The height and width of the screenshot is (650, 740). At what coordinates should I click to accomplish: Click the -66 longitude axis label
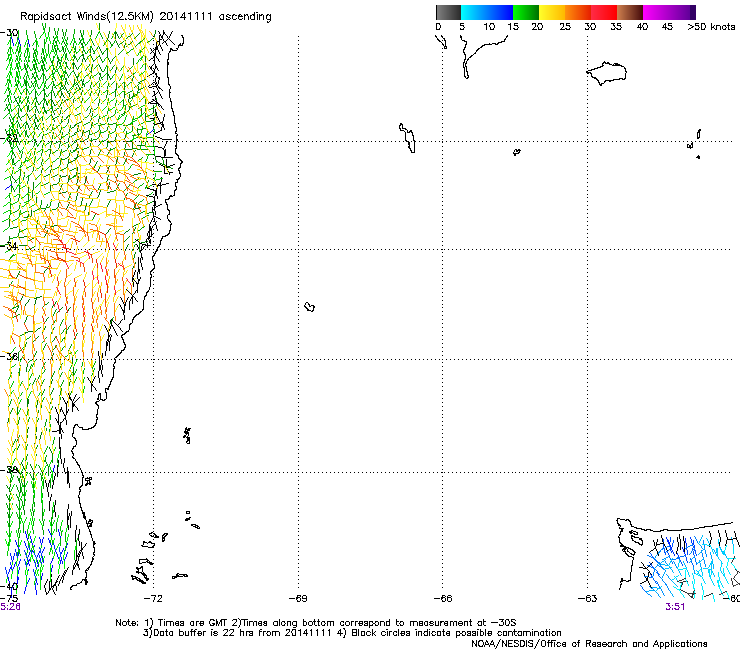443,598
